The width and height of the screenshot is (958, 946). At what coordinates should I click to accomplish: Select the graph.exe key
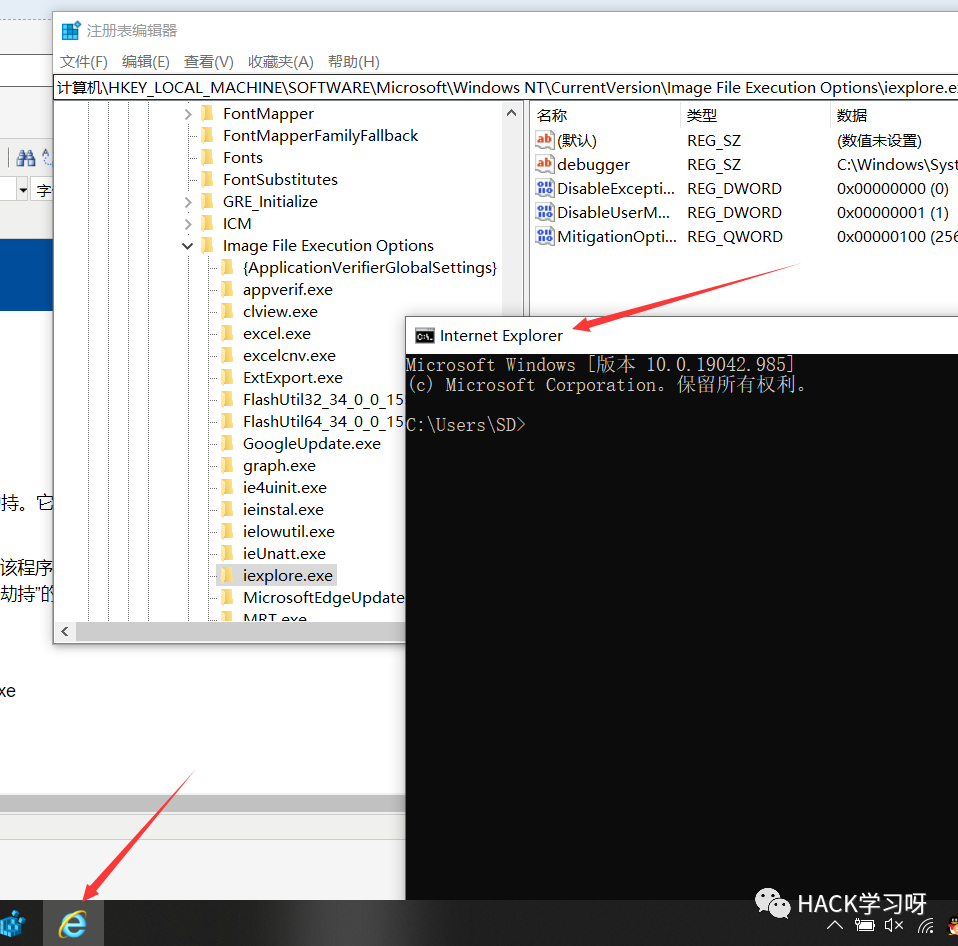(279, 466)
